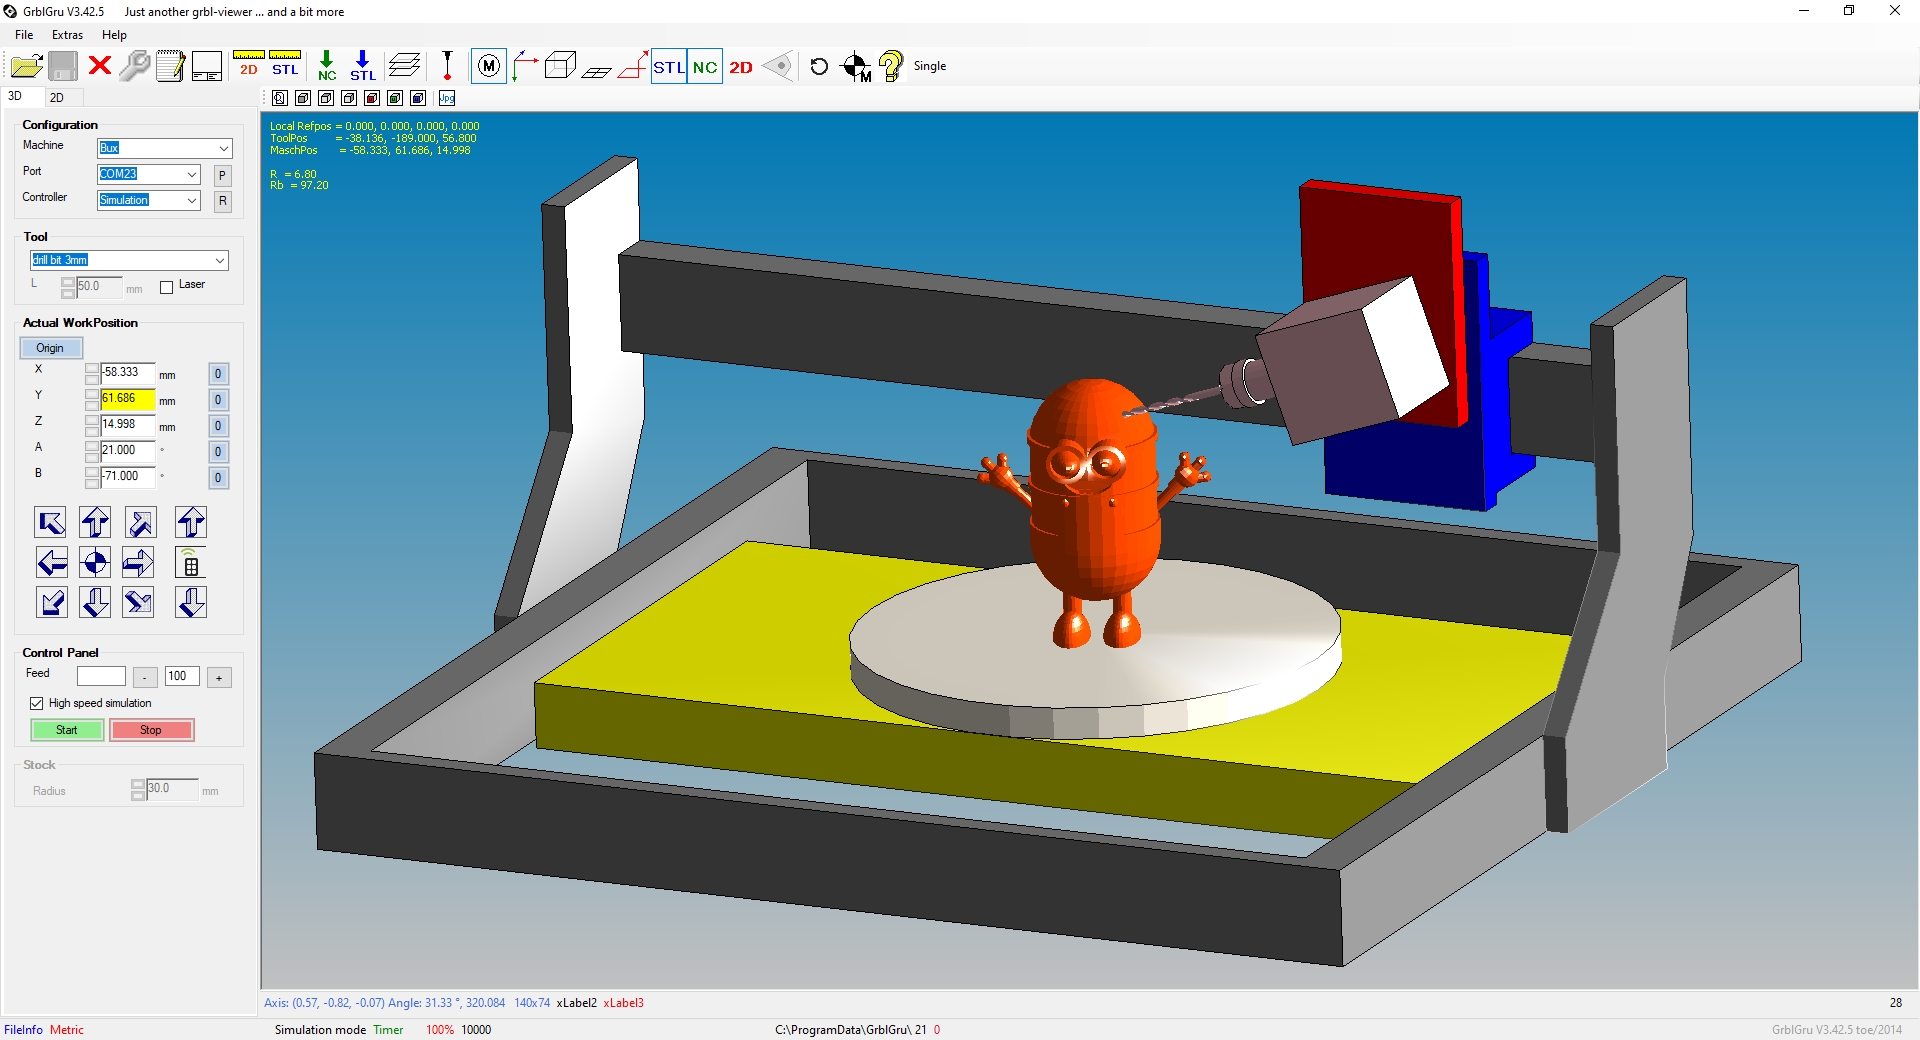
Task: Uncheck High speed simulation
Action: (37, 704)
